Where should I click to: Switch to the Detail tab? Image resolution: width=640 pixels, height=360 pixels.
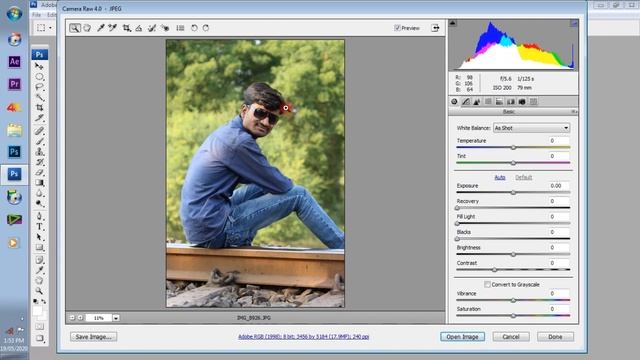[477, 102]
